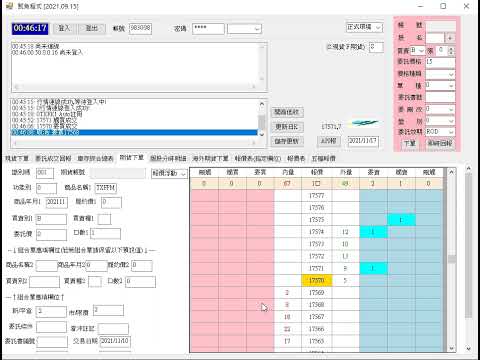Viewport: 480px width, 360px height.
Task: Click the button right of 下單 in pink panel
Action: [x=440, y=144]
